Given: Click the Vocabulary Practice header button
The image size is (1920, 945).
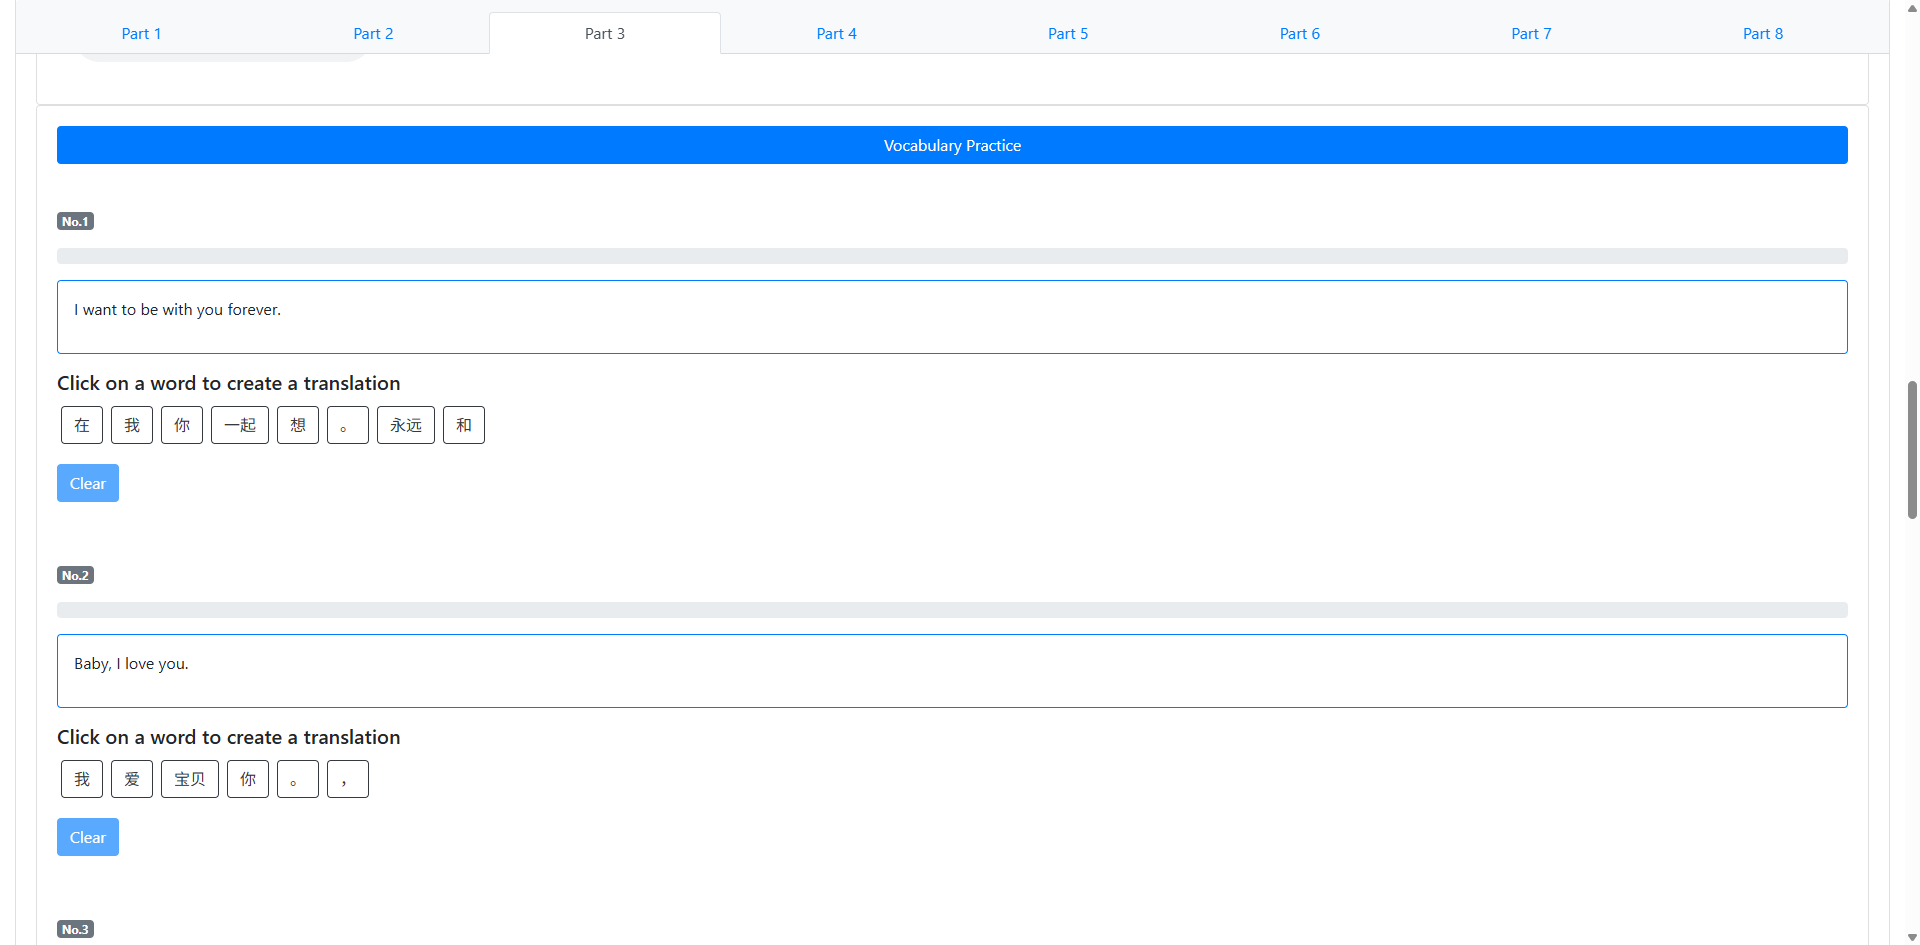Looking at the screenshot, I should [952, 145].
